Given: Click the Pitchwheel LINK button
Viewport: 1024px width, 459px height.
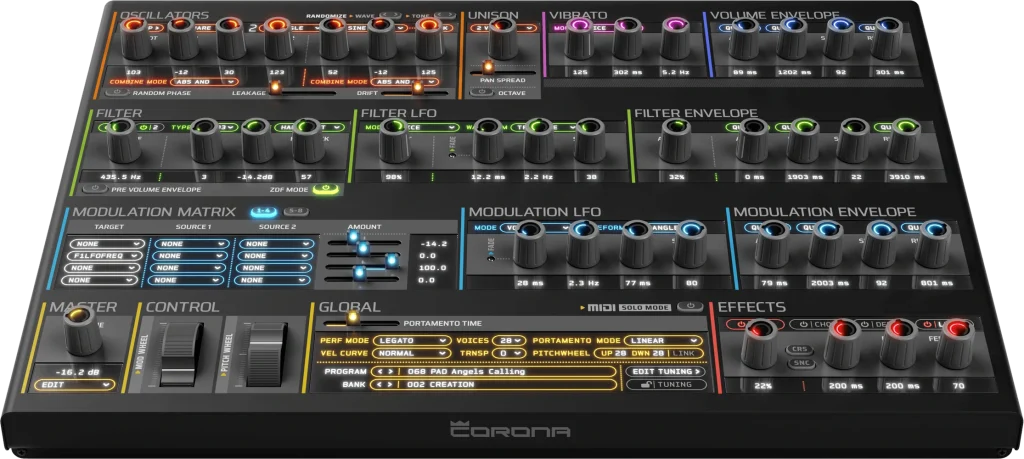Looking at the screenshot, I should [684, 353].
